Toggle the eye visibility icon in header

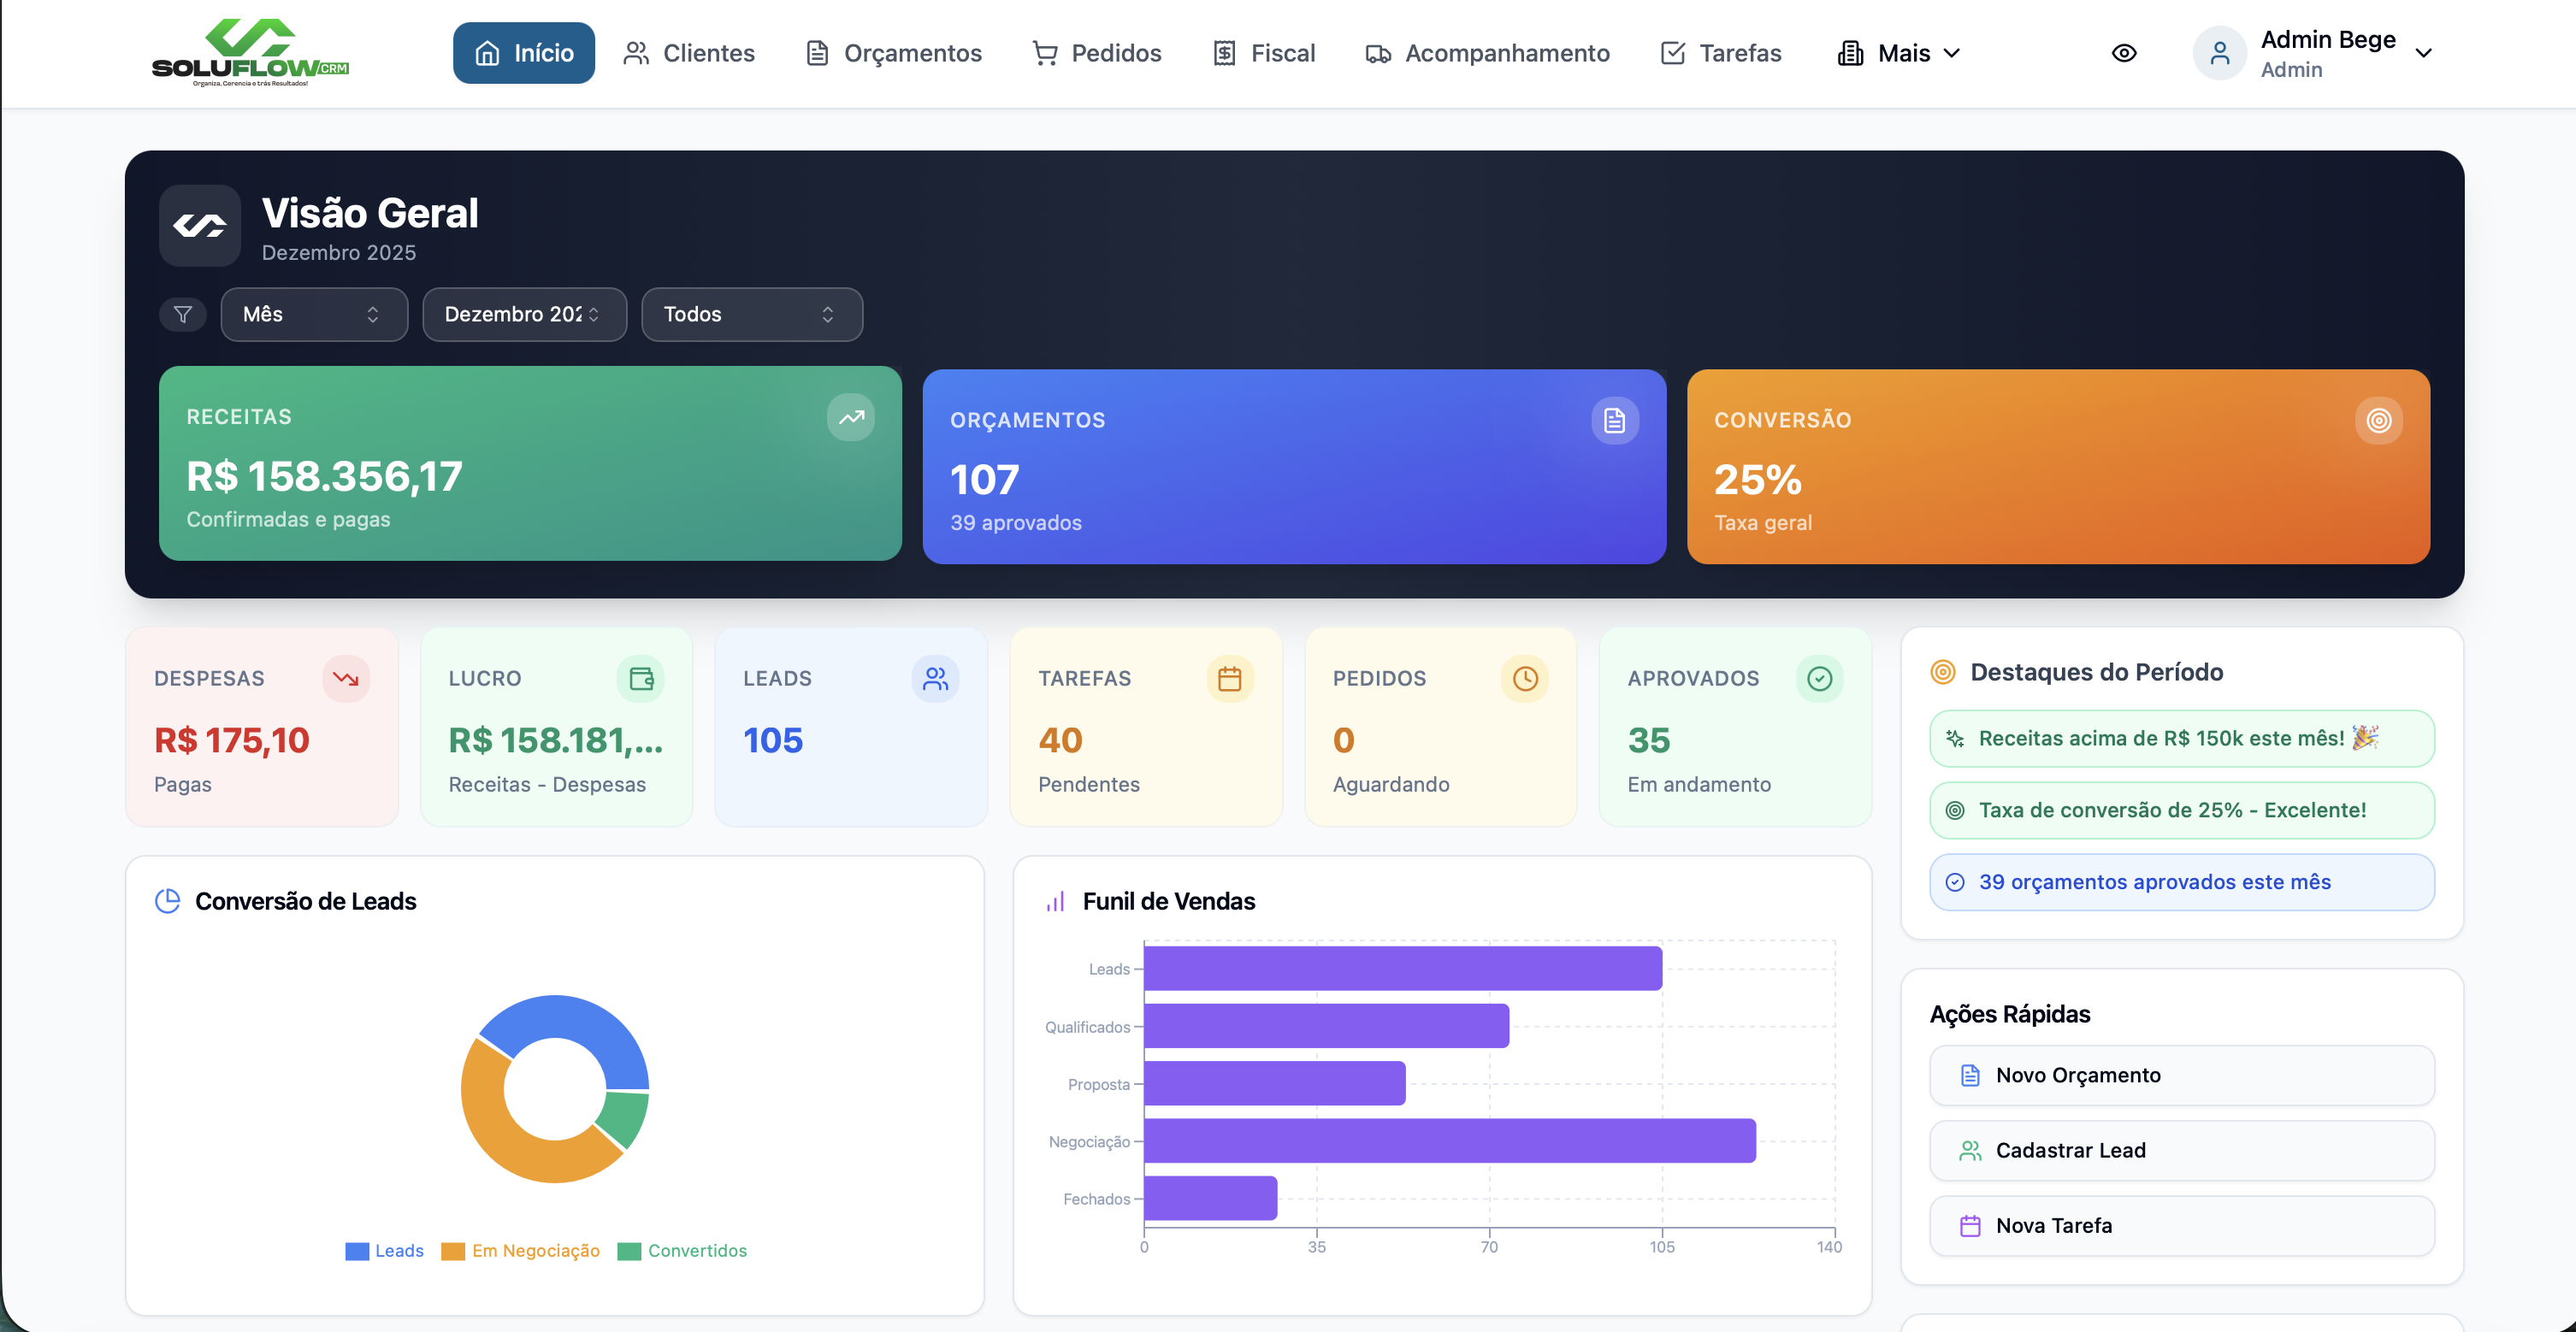click(x=2125, y=53)
